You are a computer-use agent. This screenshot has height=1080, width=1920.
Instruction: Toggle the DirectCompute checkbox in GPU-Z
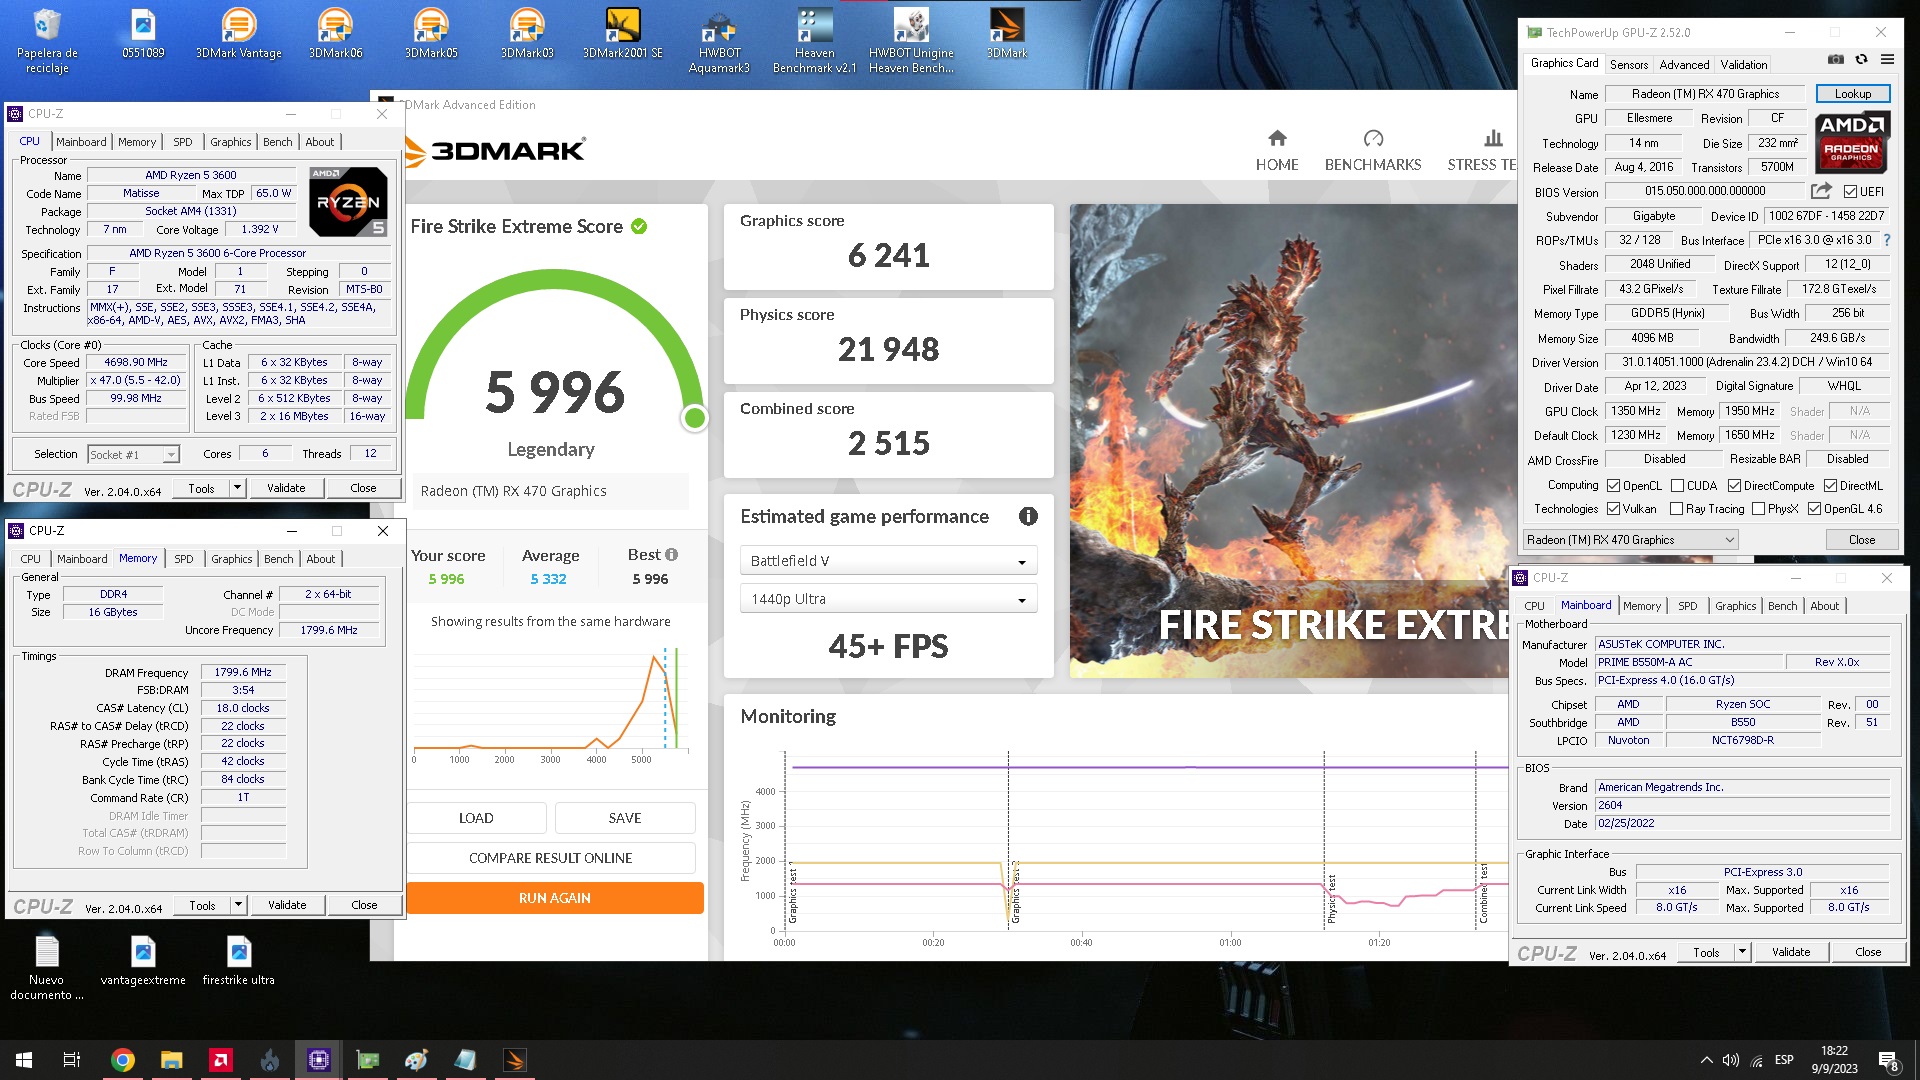1734,486
